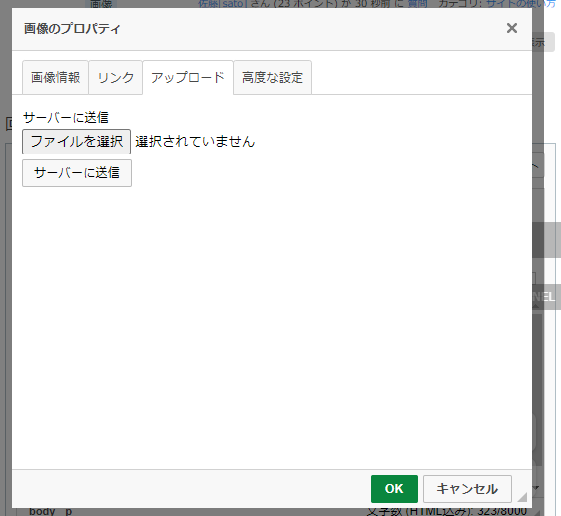Image resolution: width=561 pixels, height=516 pixels.
Task: Click the ファイルを選択 file chooser button
Action: pyautogui.click(x=77, y=141)
